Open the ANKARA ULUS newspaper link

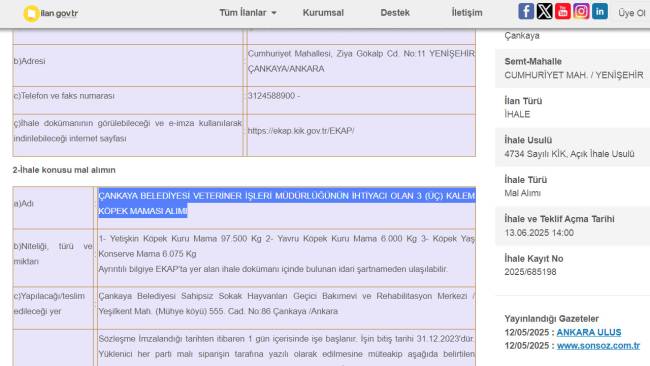tap(589, 332)
